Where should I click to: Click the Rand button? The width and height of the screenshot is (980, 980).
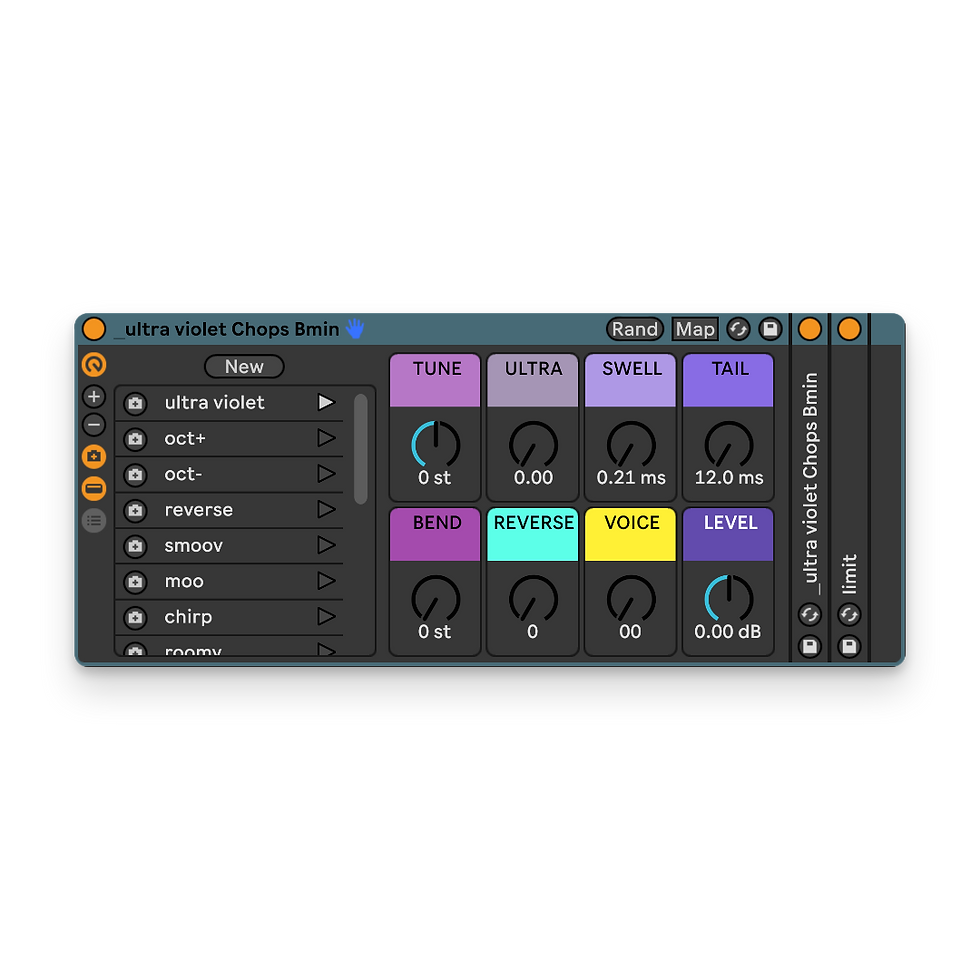[634, 329]
